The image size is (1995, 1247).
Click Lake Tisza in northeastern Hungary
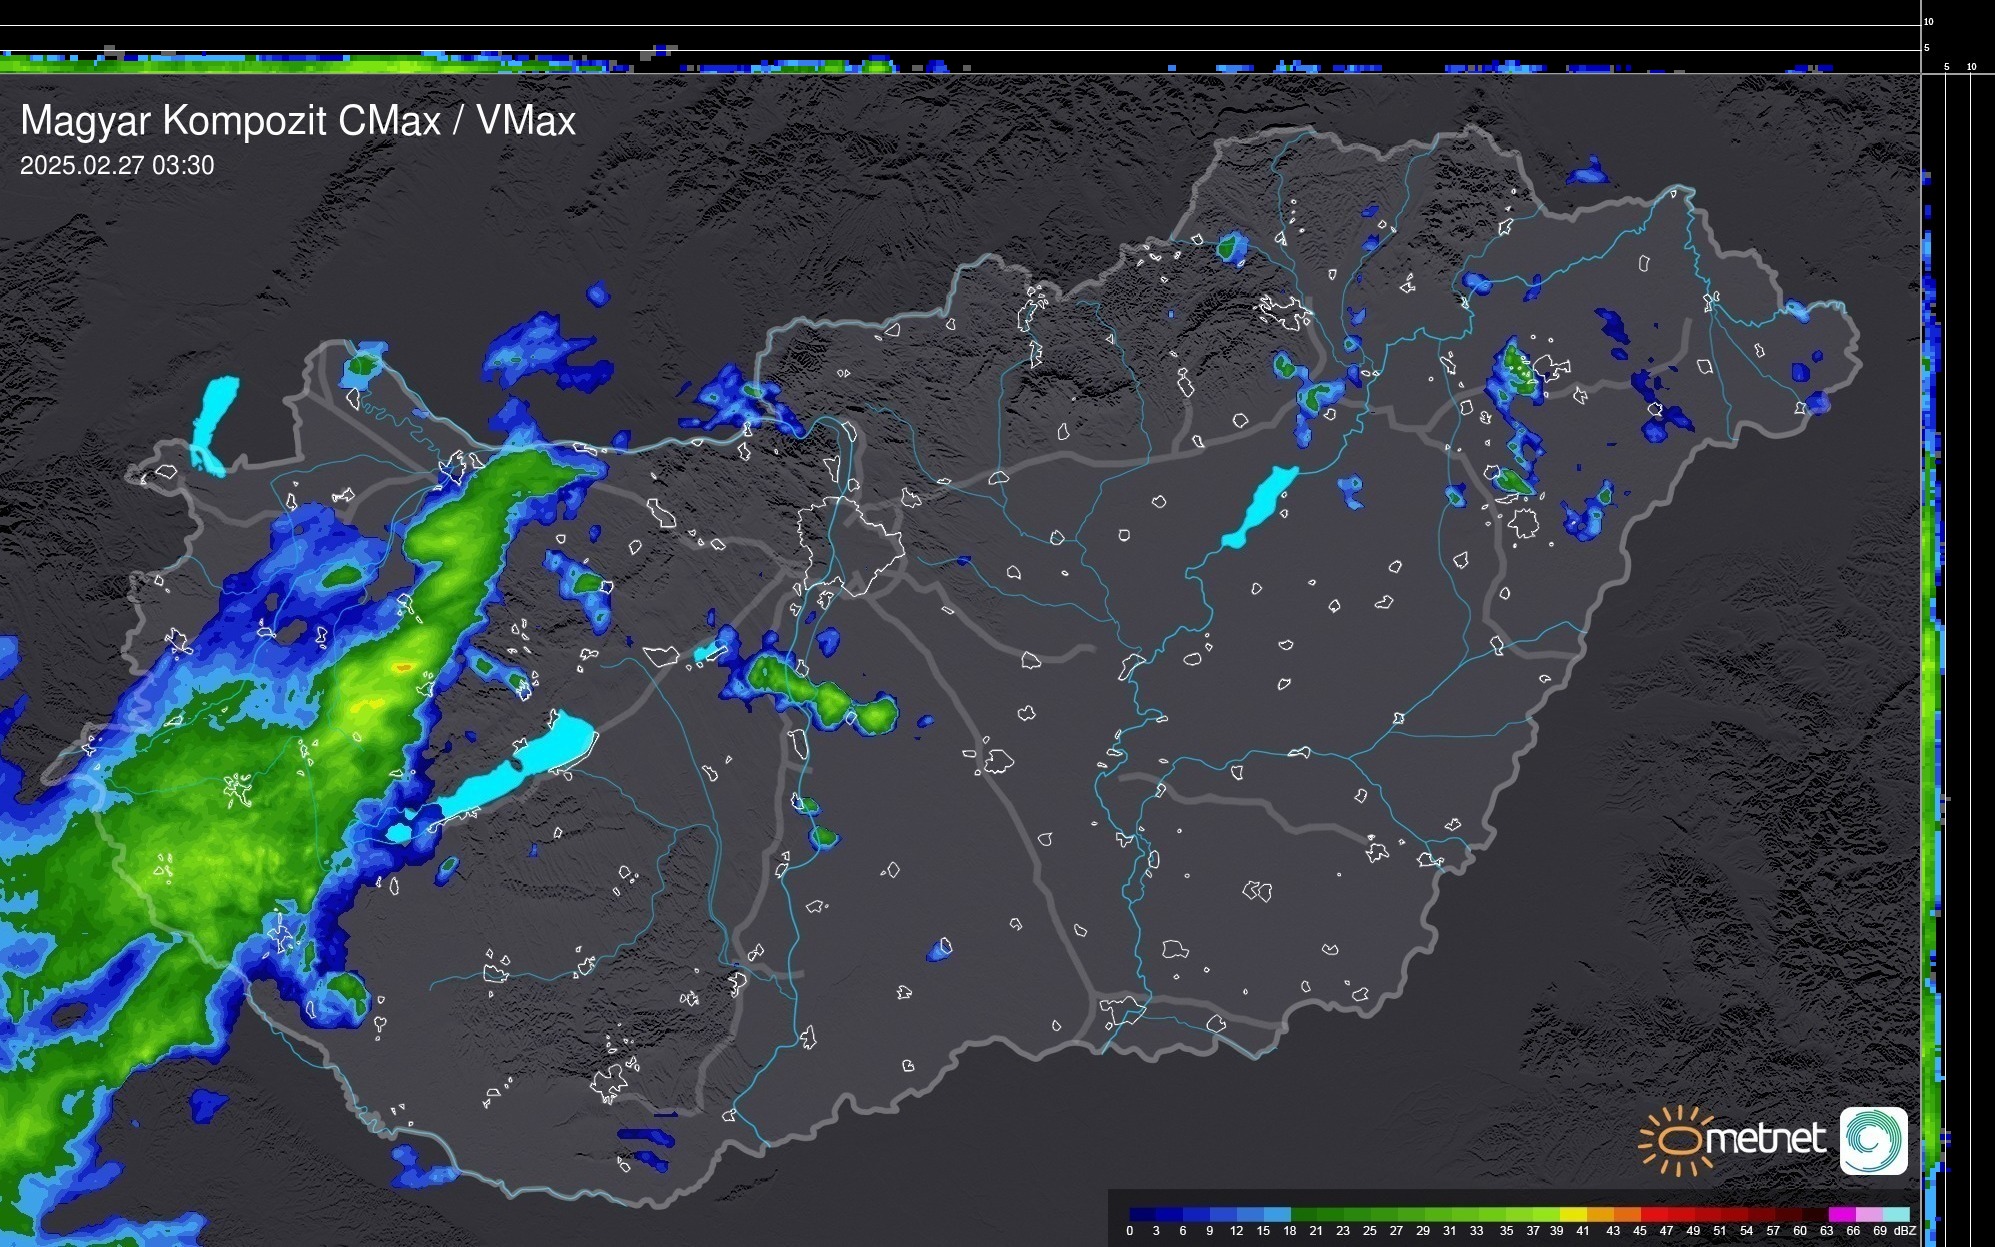click(1260, 507)
